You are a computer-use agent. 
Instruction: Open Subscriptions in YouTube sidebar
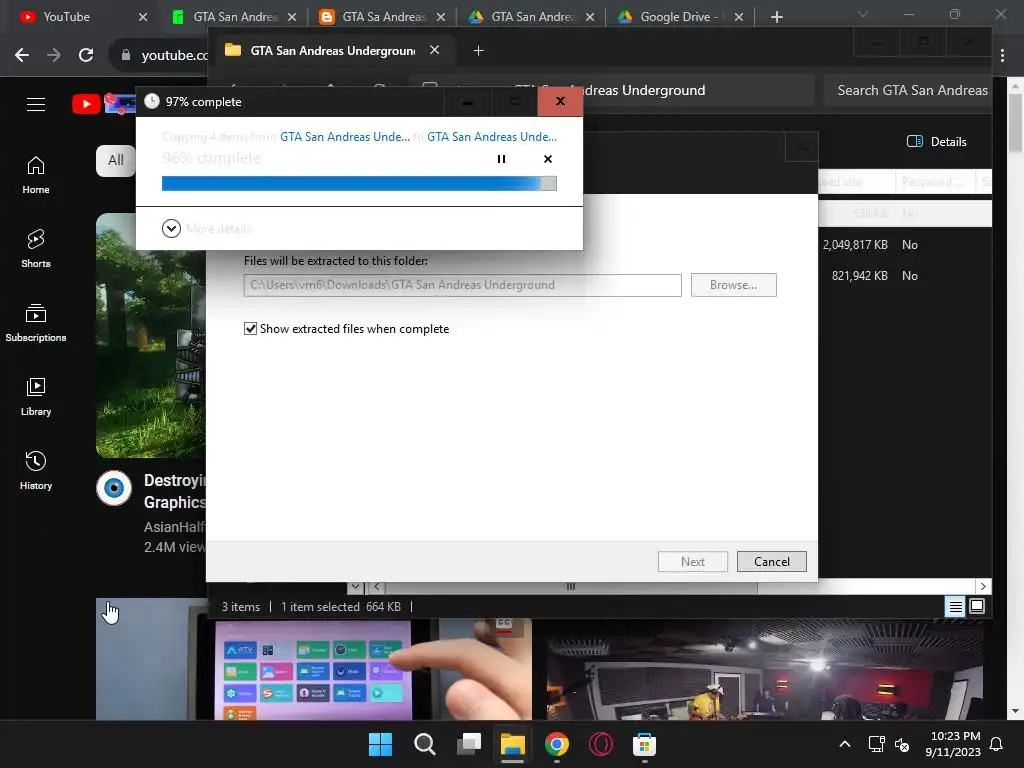[x=36, y=323]
